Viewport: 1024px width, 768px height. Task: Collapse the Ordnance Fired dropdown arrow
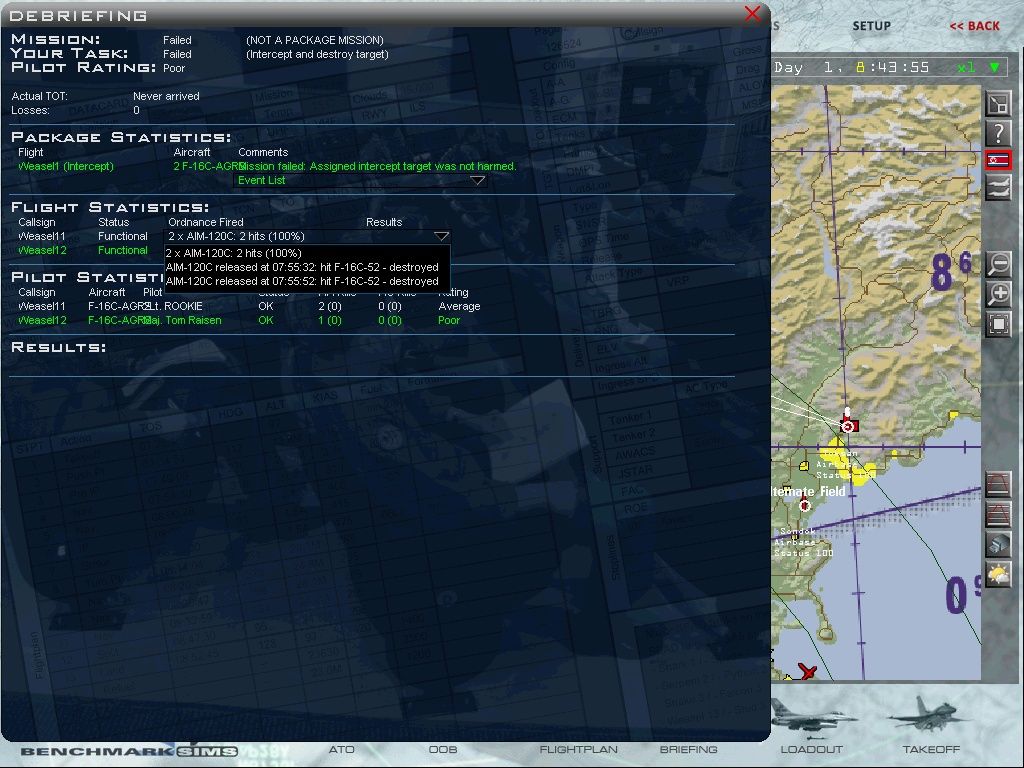(441, 236)
